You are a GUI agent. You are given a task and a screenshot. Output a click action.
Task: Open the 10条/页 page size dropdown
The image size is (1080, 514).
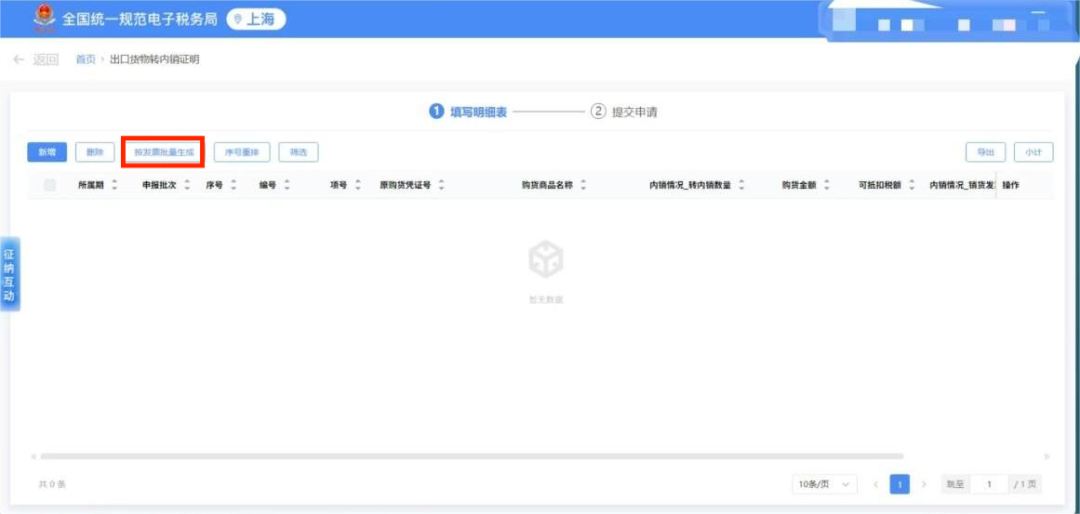(825, 484)
